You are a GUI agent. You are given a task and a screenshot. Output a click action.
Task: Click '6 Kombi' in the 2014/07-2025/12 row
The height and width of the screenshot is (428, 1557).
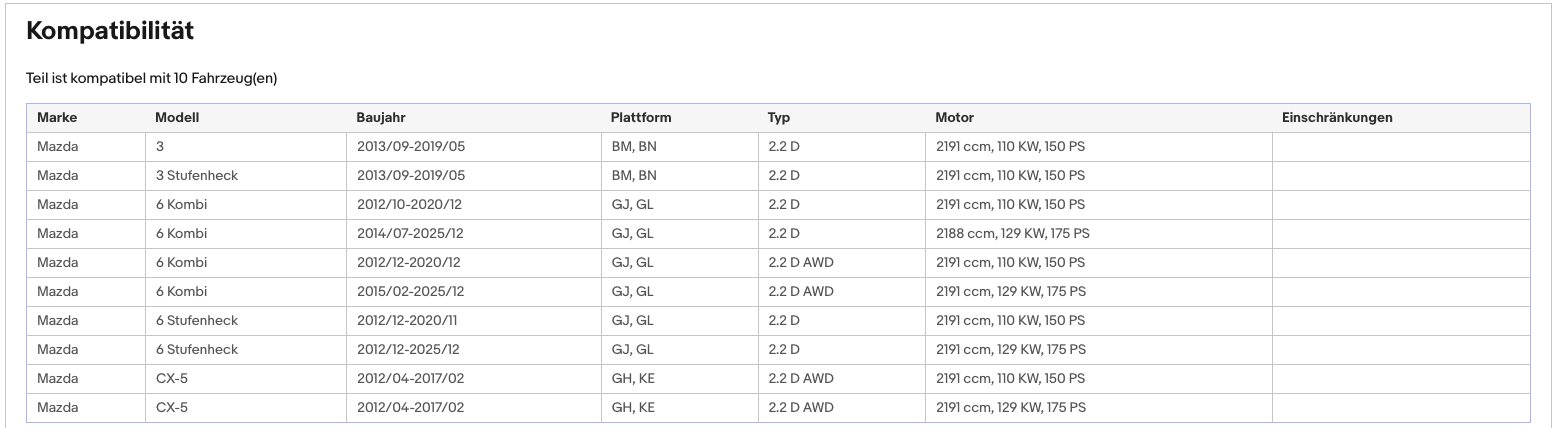click(x=182, y=234)
